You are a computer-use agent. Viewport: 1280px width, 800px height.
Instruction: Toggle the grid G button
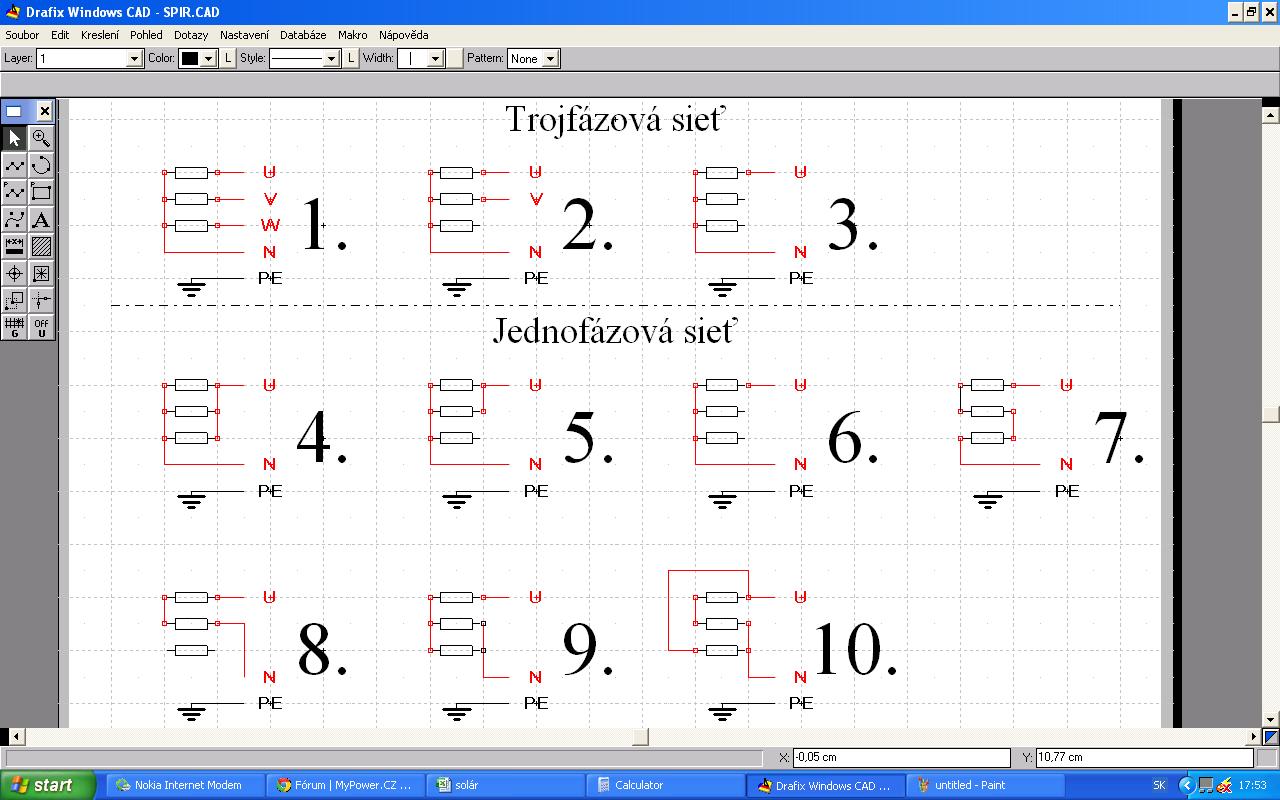tap(15, 327)
